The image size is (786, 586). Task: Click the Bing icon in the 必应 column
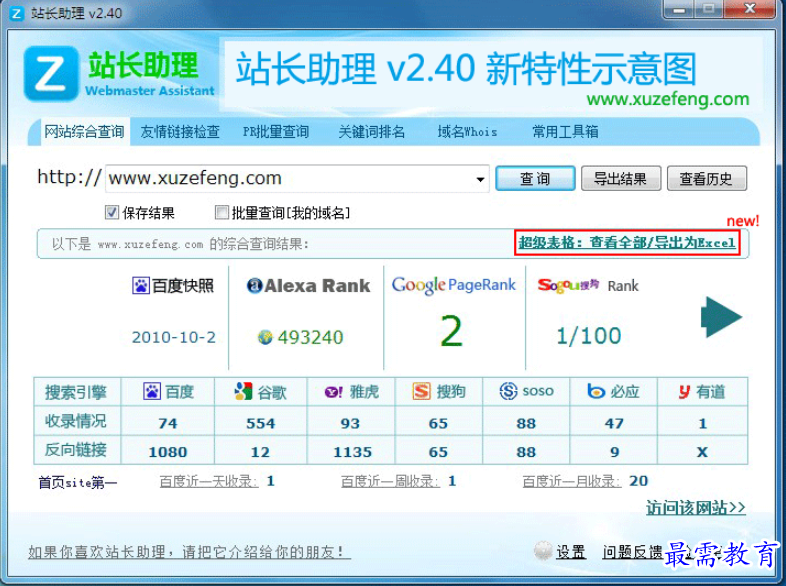click(x=596, y=391)
